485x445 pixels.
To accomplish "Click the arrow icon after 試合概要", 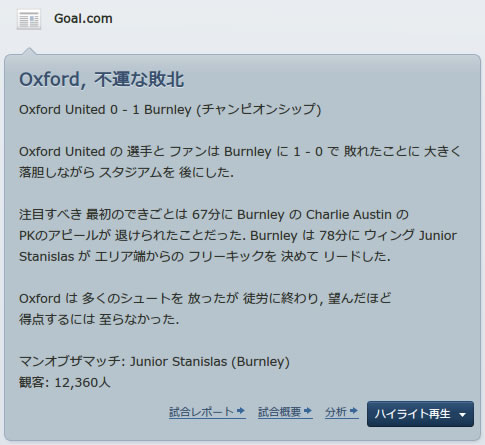I will [x=308, y=411].
